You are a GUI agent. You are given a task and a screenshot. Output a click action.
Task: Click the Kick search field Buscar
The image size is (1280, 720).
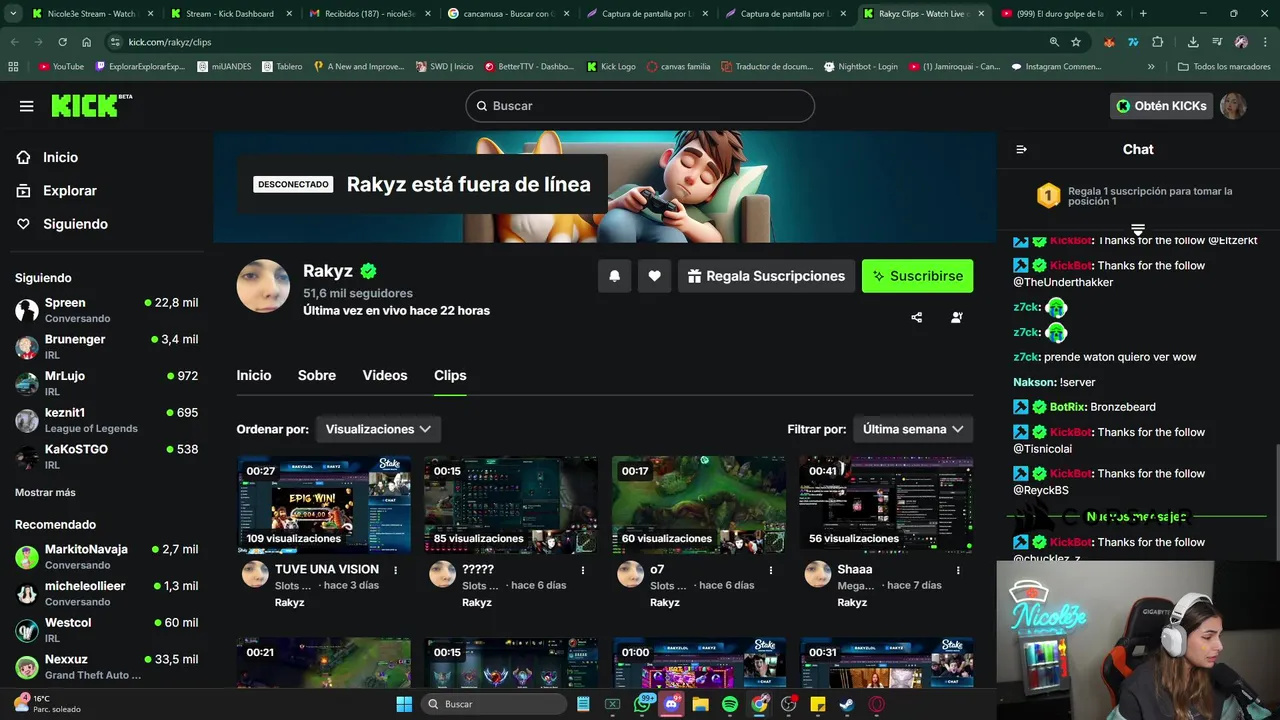point(640,106)
